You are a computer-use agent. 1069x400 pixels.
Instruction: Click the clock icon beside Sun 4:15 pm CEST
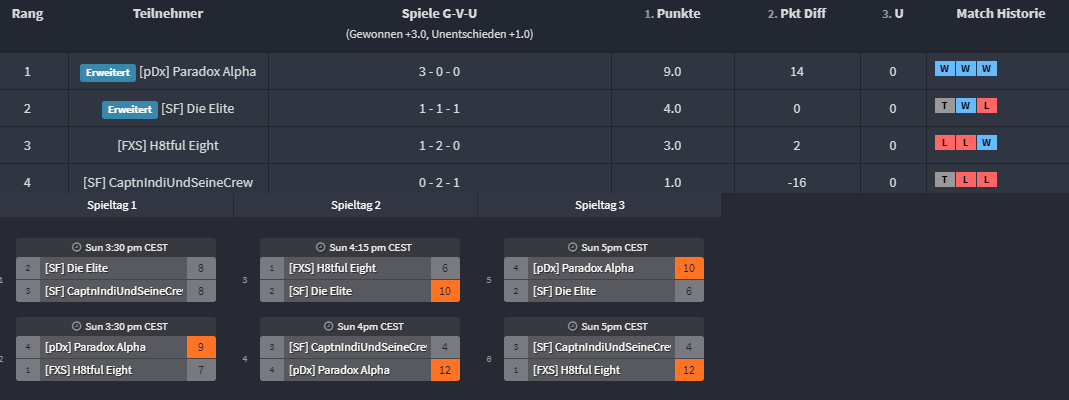coord(321,248)
